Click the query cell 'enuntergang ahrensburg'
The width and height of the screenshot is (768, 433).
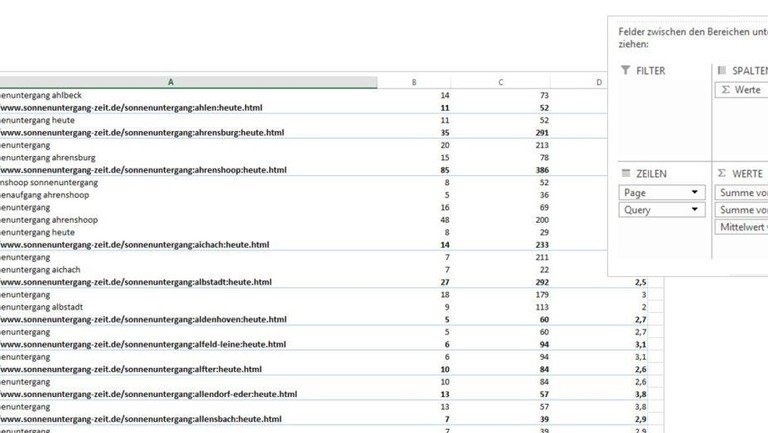(x=48, y=158)
